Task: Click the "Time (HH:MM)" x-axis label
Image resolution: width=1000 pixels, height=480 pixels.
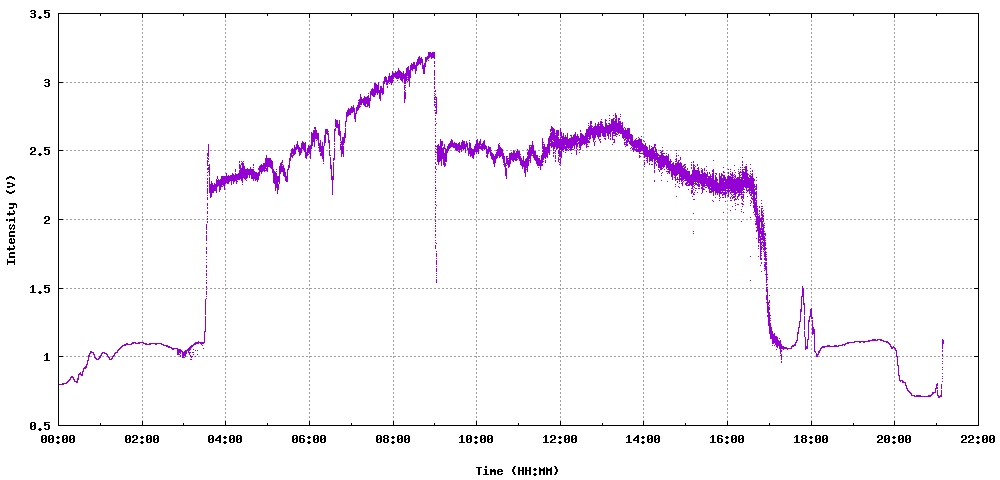Action: point(517,470)
